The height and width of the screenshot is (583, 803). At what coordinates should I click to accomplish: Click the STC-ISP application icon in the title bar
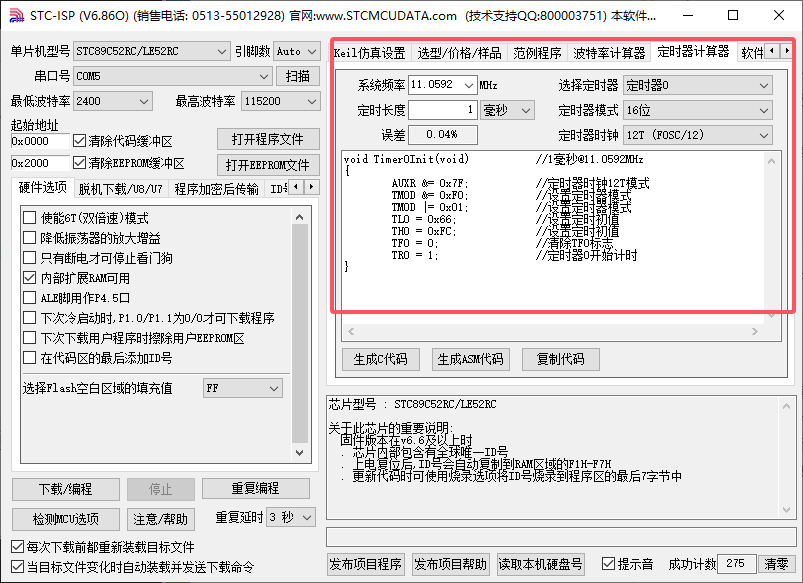coord(17,15)
